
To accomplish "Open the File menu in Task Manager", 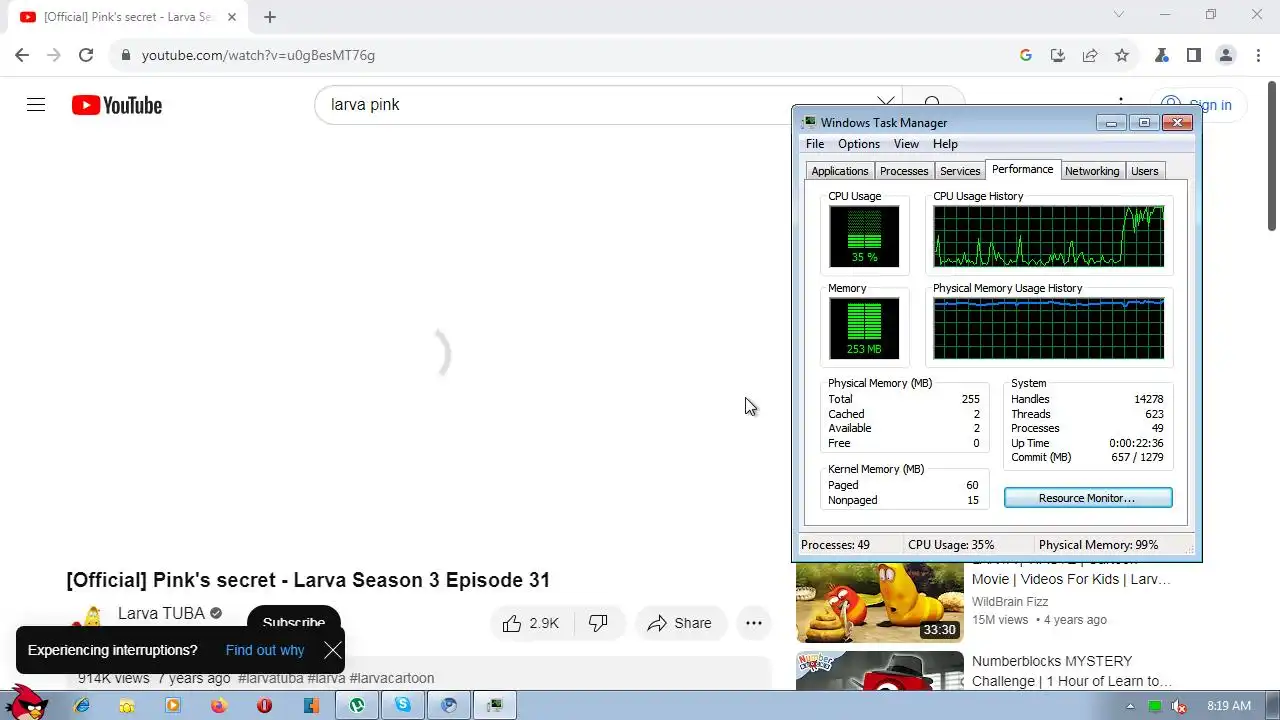I will click(x=815, y=144).
